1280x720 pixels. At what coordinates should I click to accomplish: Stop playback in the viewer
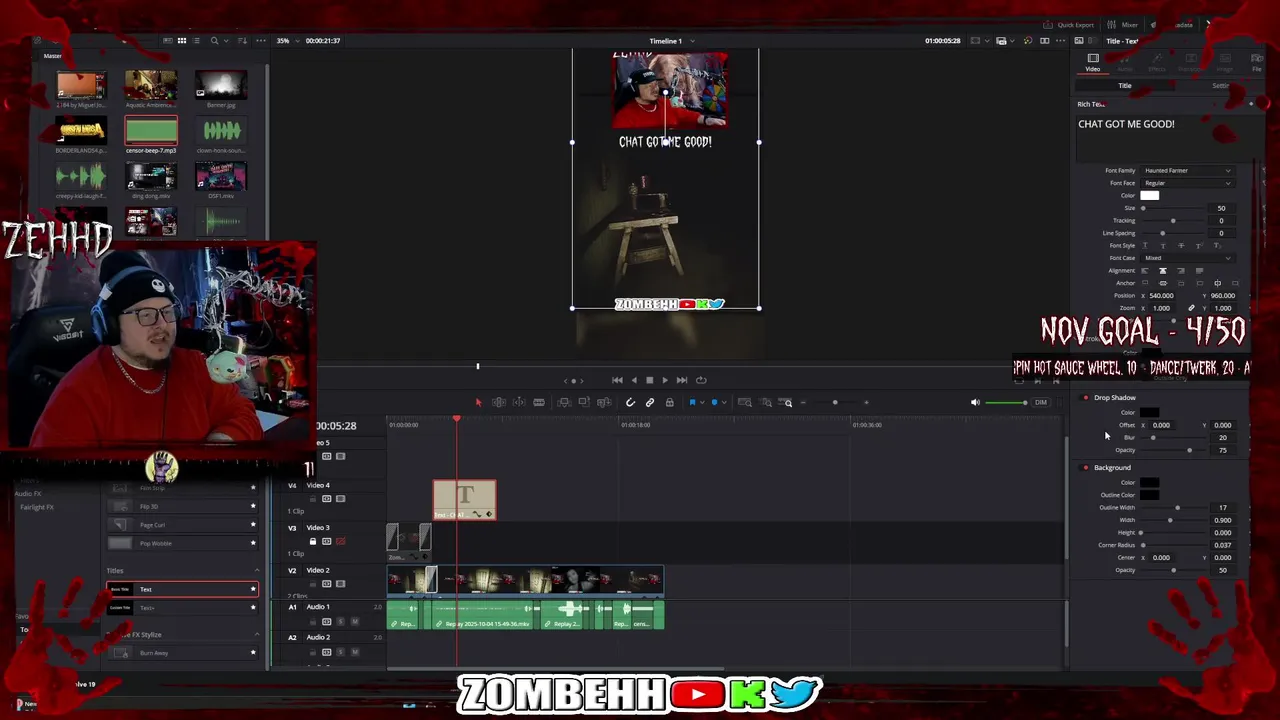tap(649, 380)
